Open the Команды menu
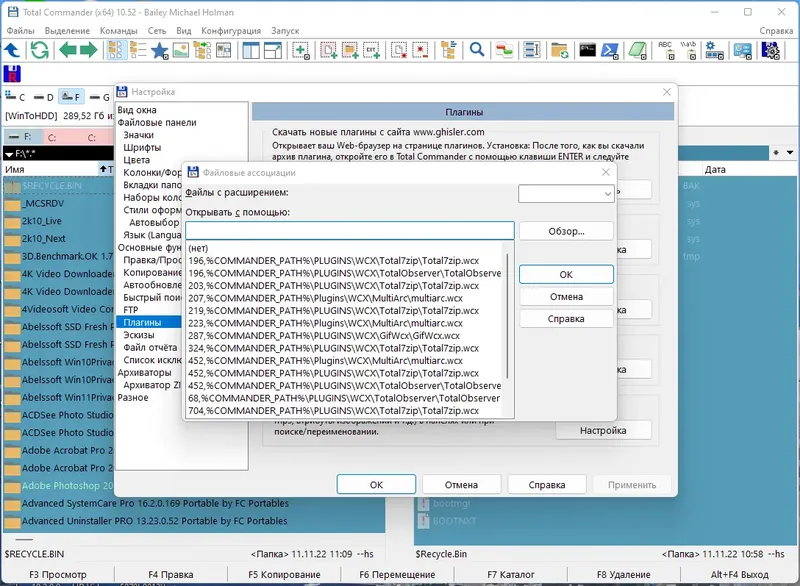Viewport: 800px width, 586px height. [118, 31]
